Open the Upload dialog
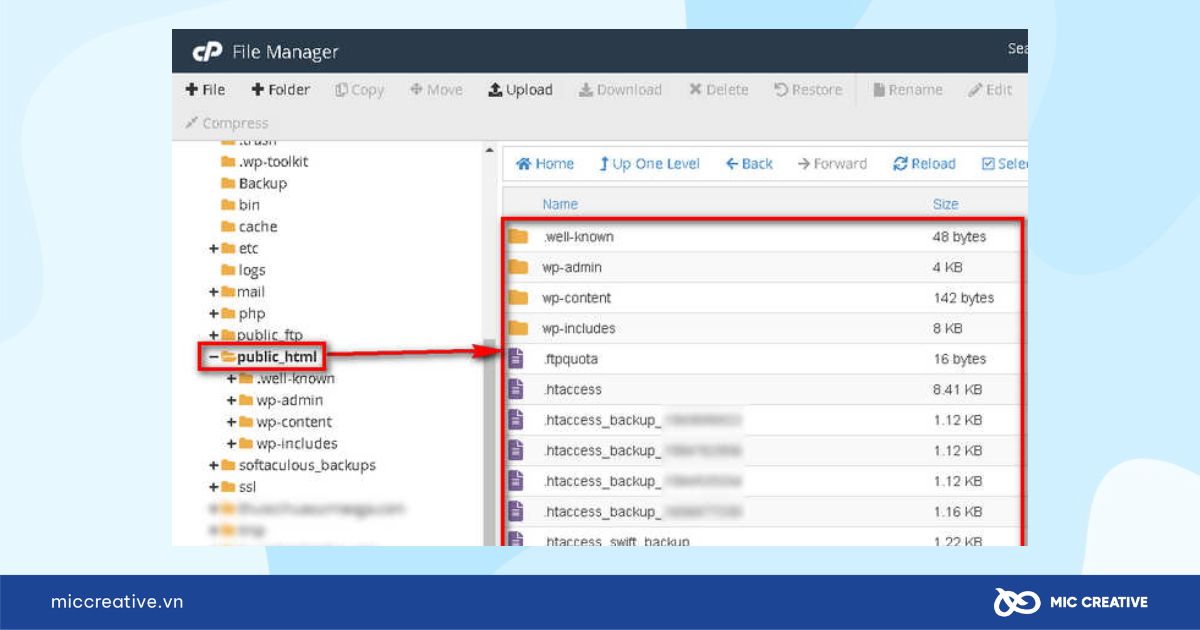 click(x=520, y=90)
